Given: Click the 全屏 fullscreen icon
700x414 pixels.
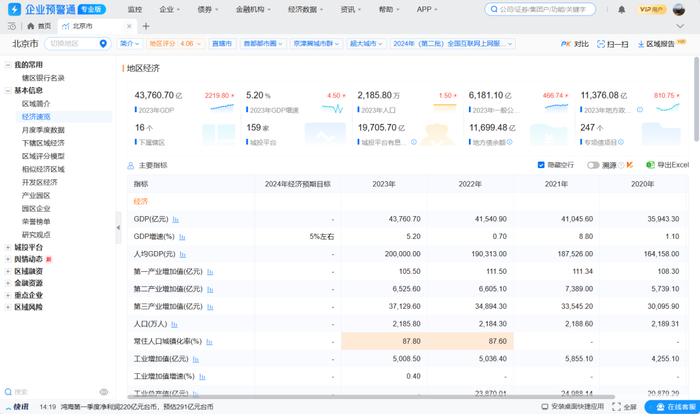Looking at the screenshot, I should (x=614, y=407).
